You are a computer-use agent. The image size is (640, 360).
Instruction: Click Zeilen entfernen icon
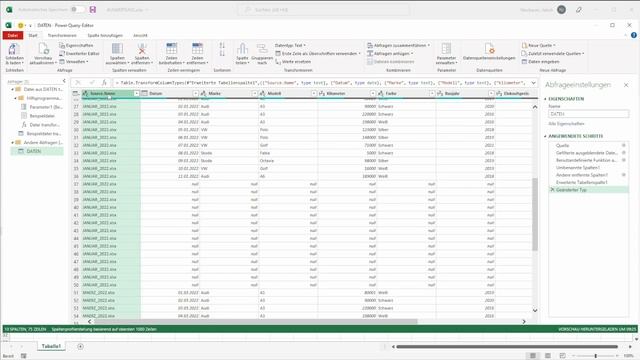(x=197, y=49)
